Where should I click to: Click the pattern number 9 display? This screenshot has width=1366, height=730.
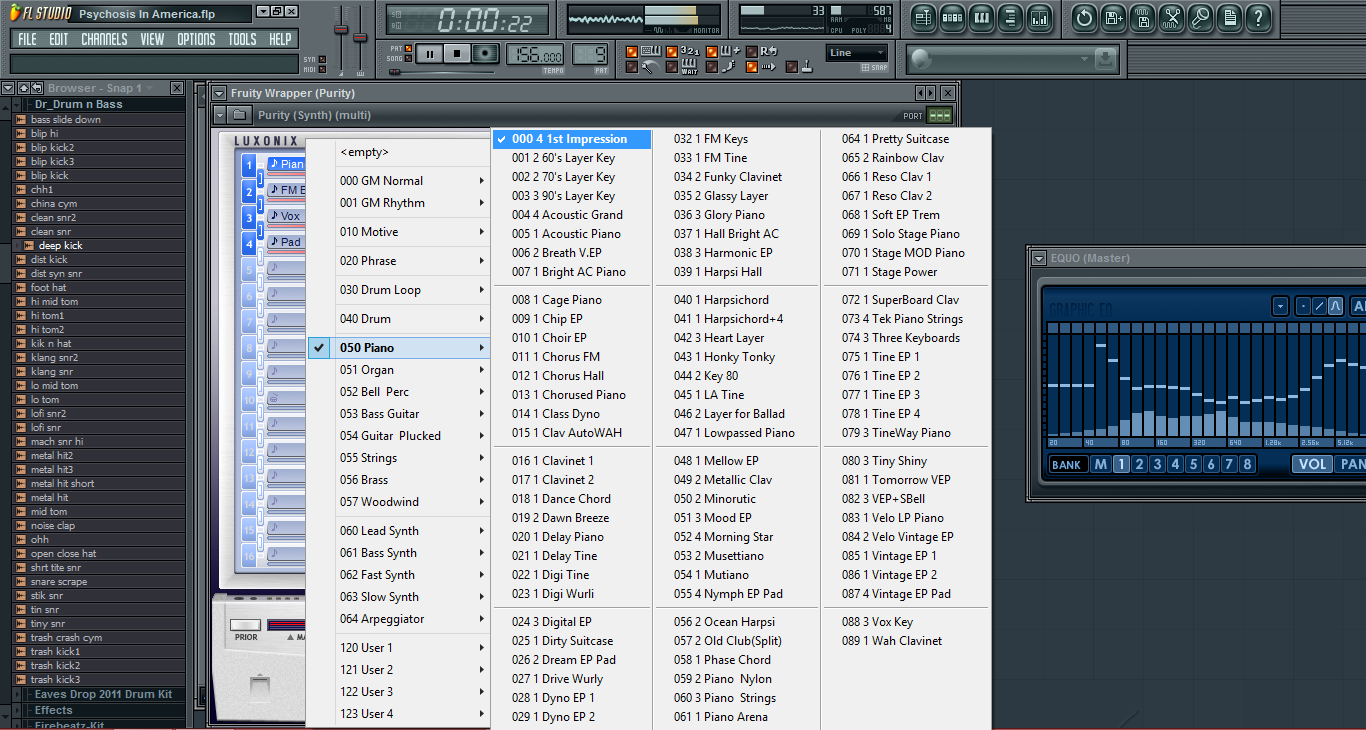(x=590, y=54)
